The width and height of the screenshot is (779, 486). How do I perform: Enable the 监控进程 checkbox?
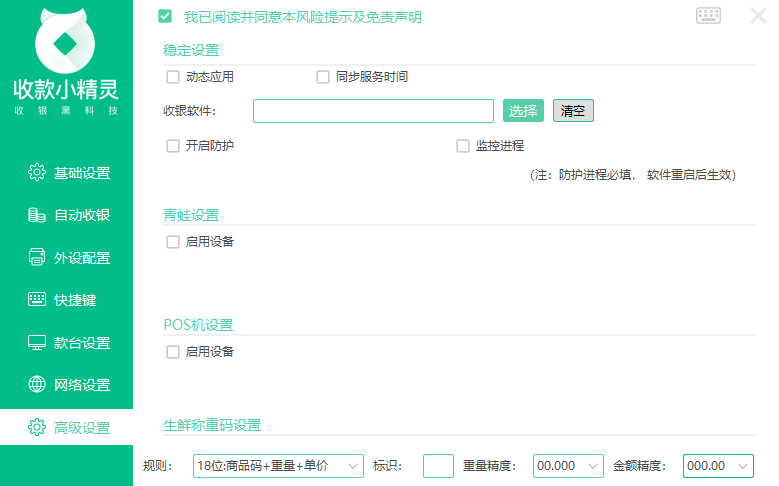(463, 146)
